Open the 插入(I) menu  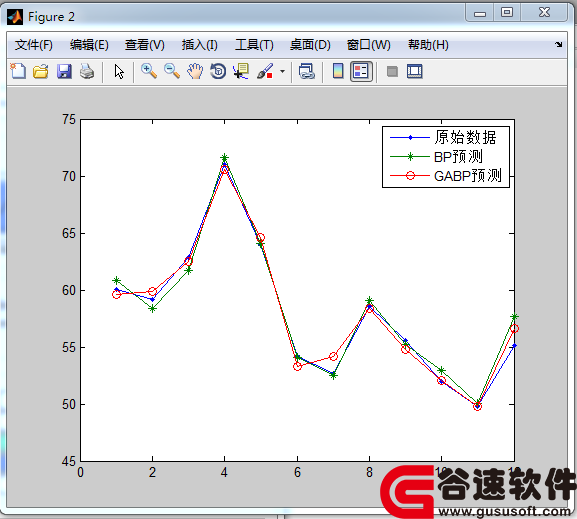[199, 45]
